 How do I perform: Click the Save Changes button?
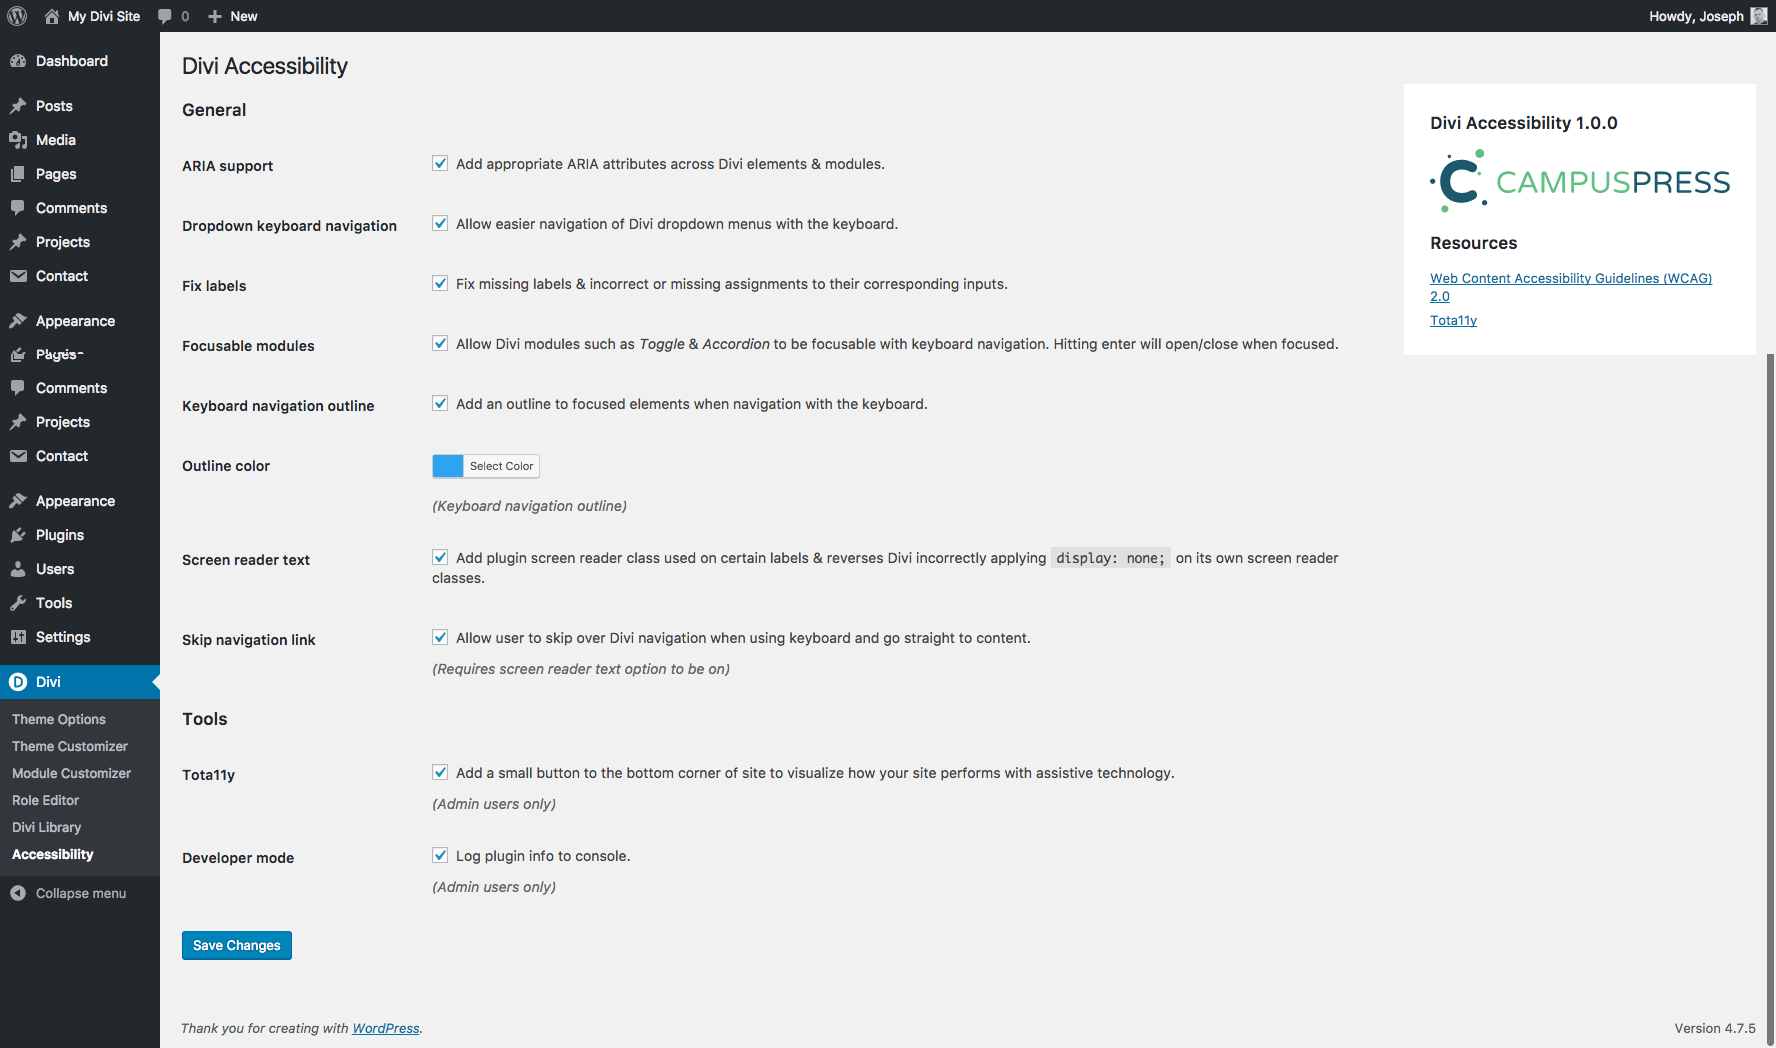(237, 945)
